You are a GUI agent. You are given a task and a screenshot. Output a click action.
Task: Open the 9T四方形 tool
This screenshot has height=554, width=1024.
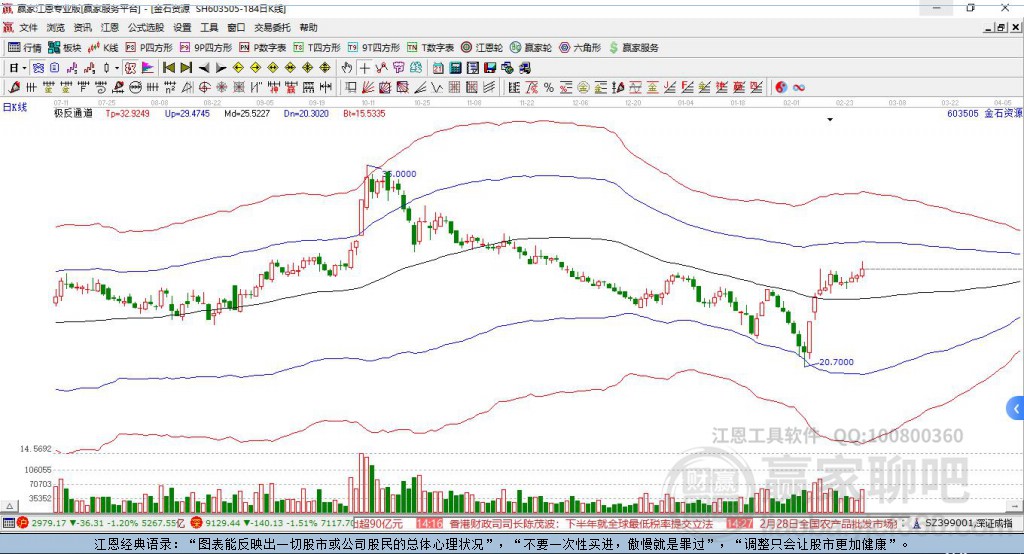click(x=374, y=48)
